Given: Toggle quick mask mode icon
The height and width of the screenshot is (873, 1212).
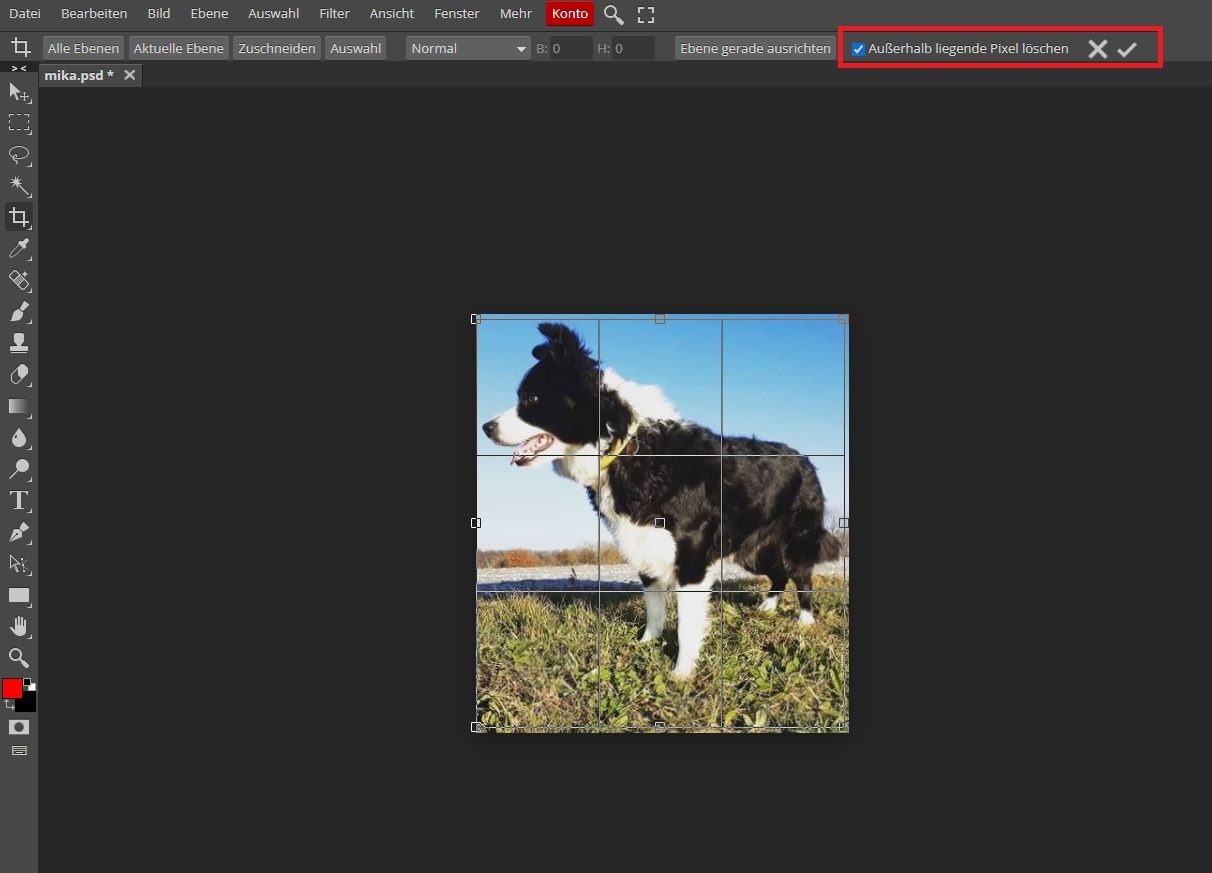Looking at the screenshot, I should 19,727.
